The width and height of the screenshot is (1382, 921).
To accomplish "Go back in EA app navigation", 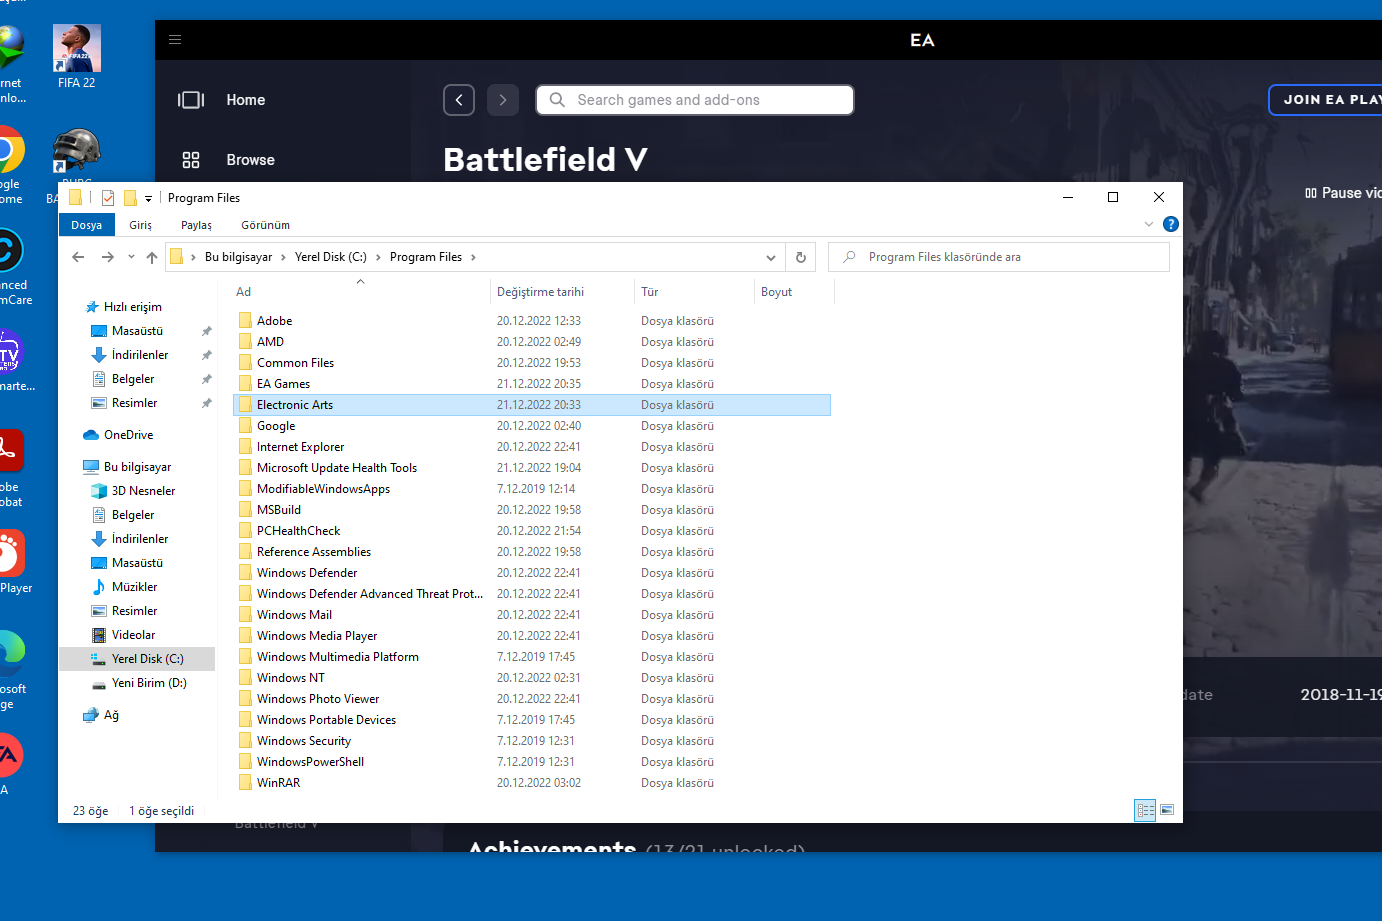I will pos(459,100).
